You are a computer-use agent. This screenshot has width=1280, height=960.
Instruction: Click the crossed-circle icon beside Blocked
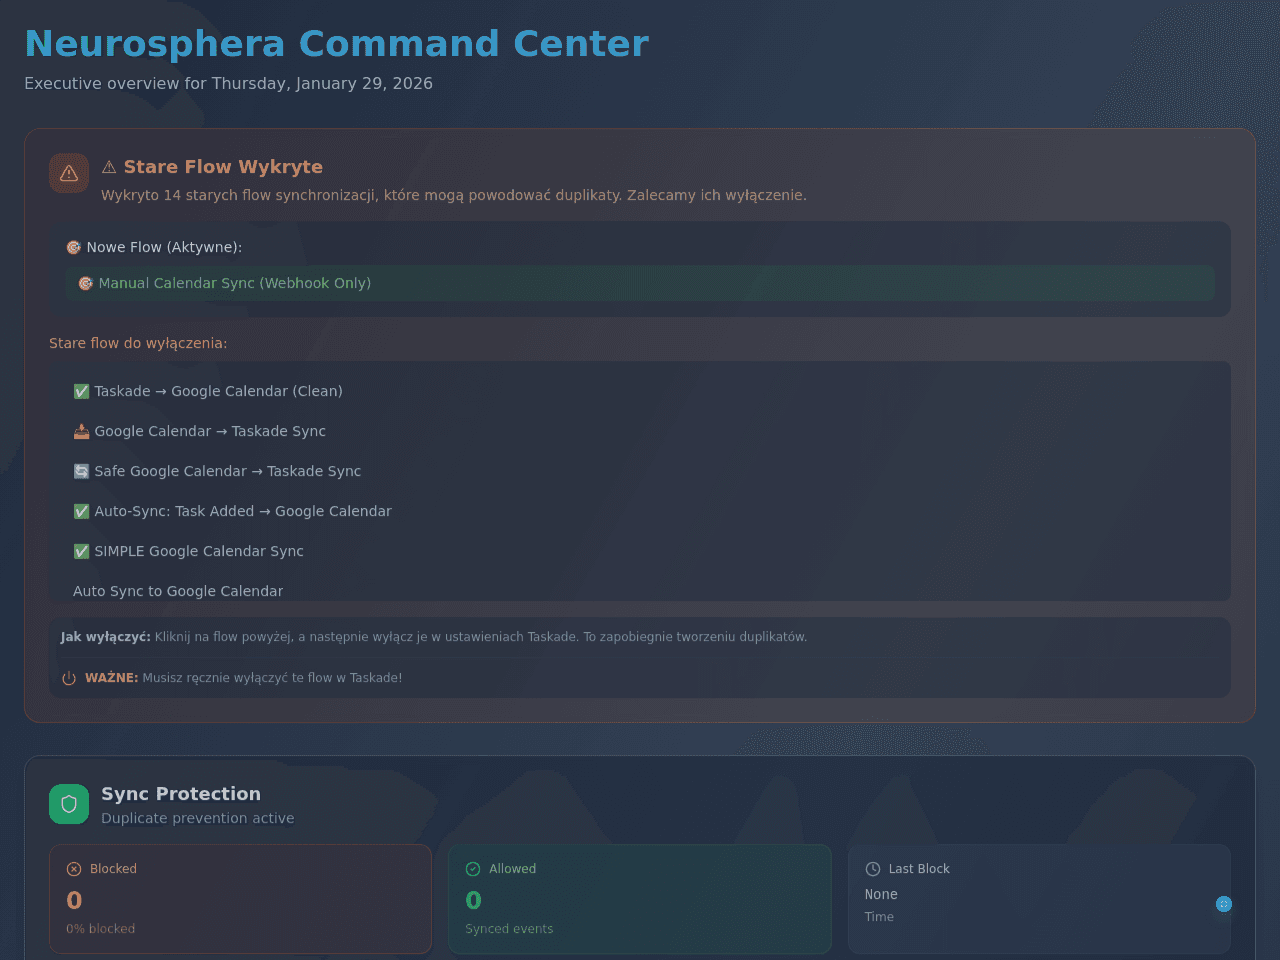point(74,869)
